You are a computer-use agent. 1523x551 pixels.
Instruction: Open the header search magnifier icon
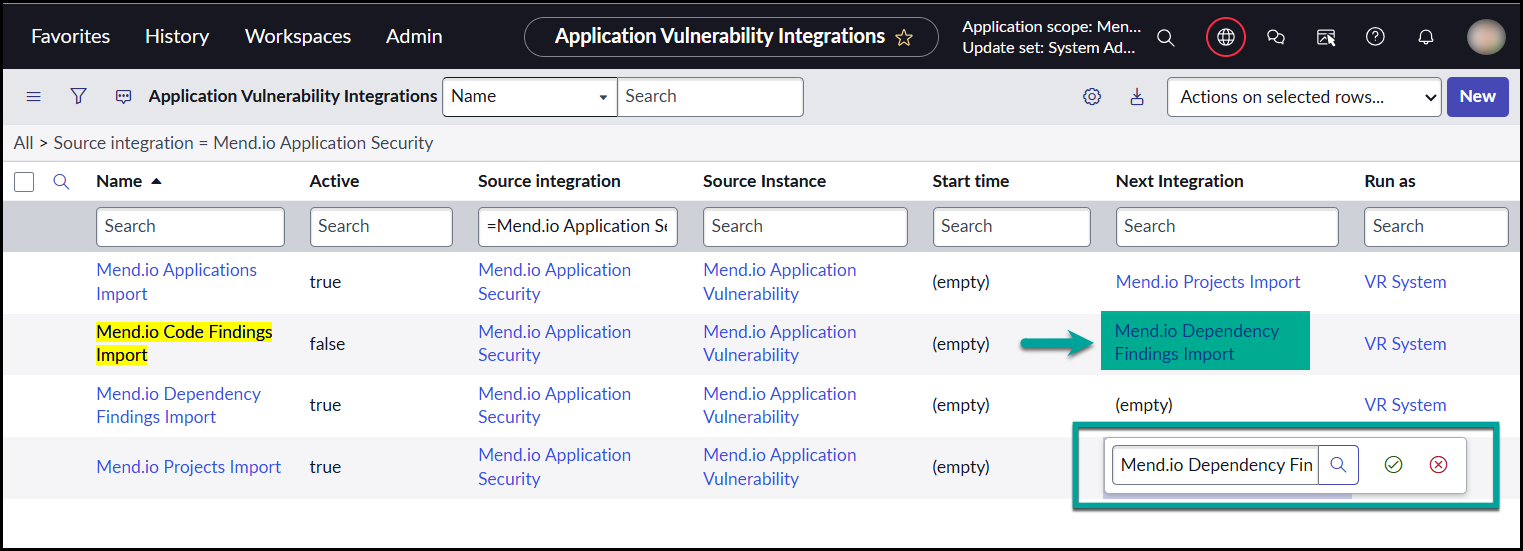(x=1166, y=37)
